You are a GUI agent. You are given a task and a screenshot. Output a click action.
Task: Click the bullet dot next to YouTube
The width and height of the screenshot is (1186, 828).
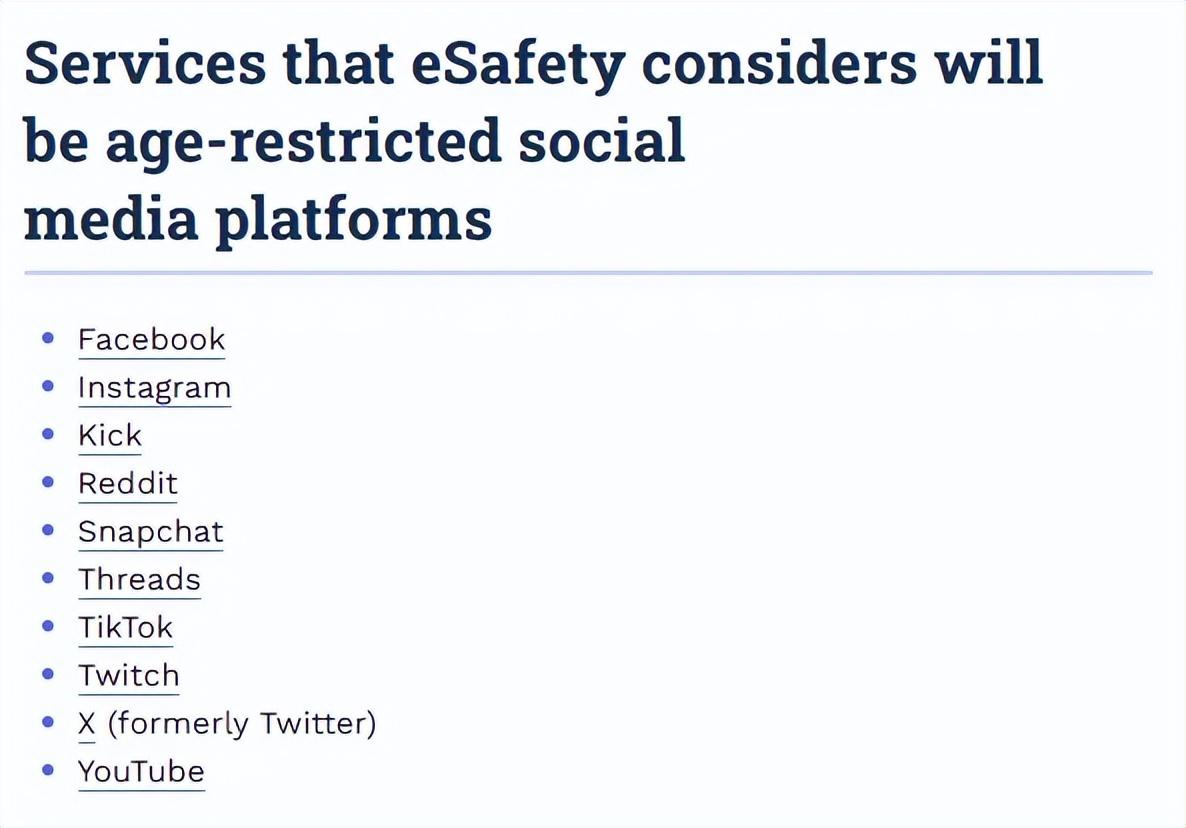tap(48, 771)
